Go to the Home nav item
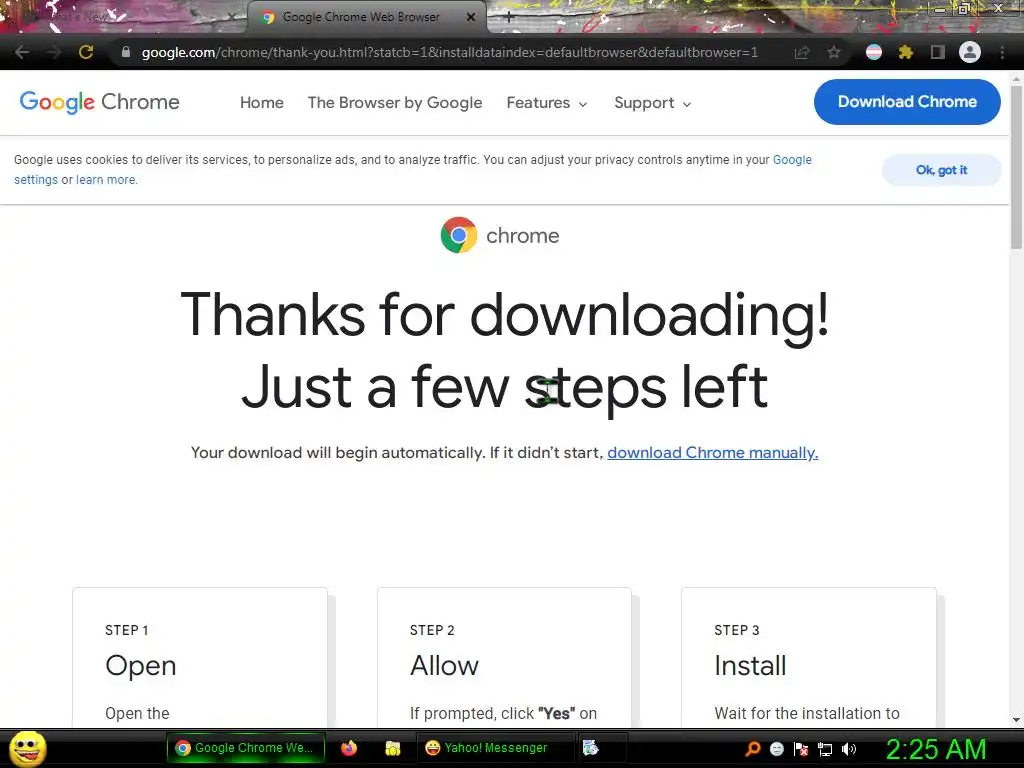 (x=261, y=103)
